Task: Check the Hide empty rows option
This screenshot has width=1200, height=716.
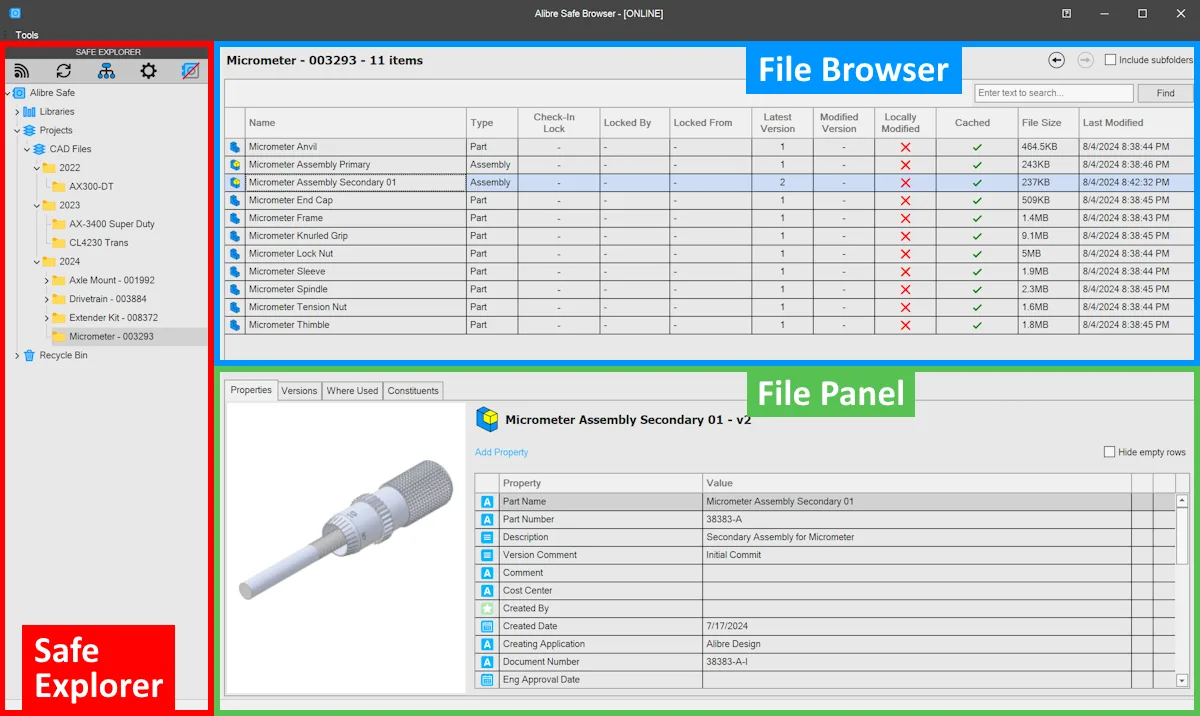Action: click(1109, 452)
